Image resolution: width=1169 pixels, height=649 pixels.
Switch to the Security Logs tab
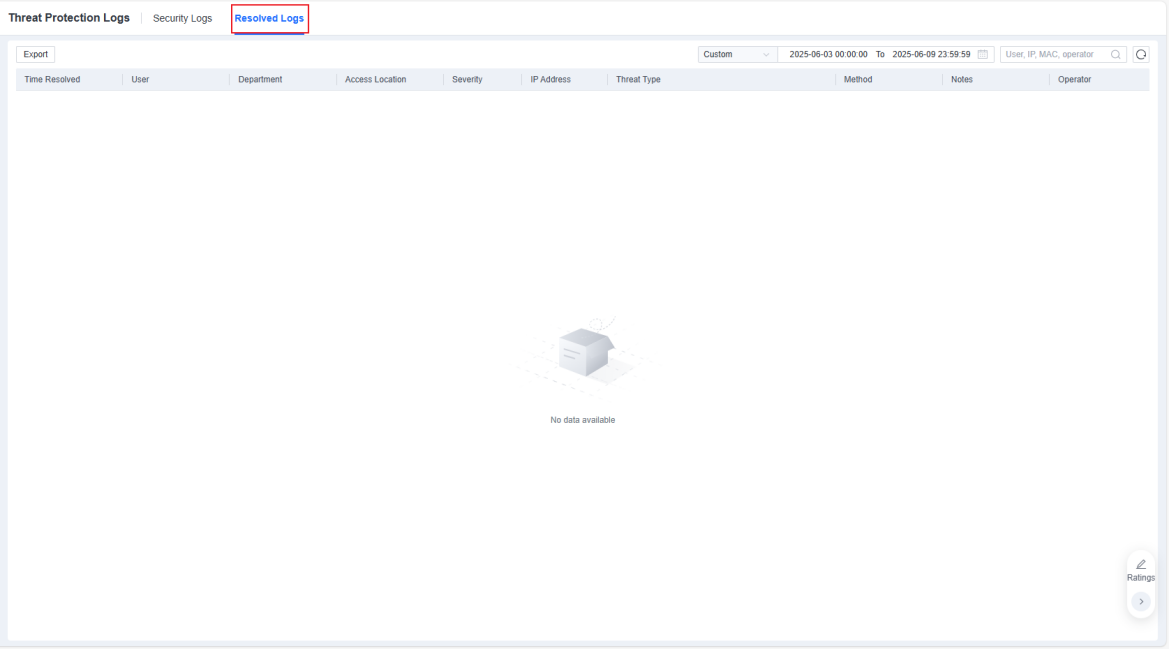click(182, 19)
